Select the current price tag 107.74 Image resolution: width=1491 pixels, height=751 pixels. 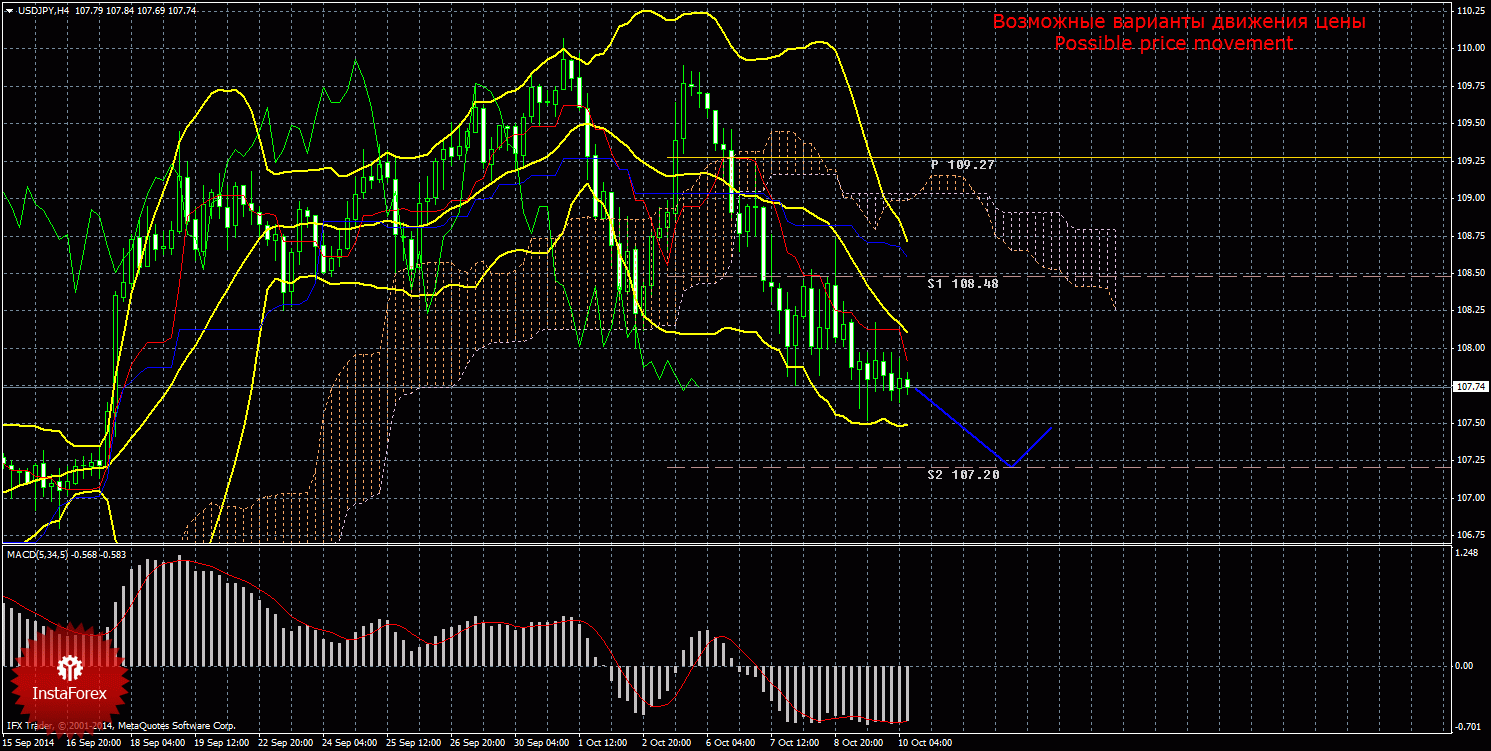click(x=1469, y=386)
